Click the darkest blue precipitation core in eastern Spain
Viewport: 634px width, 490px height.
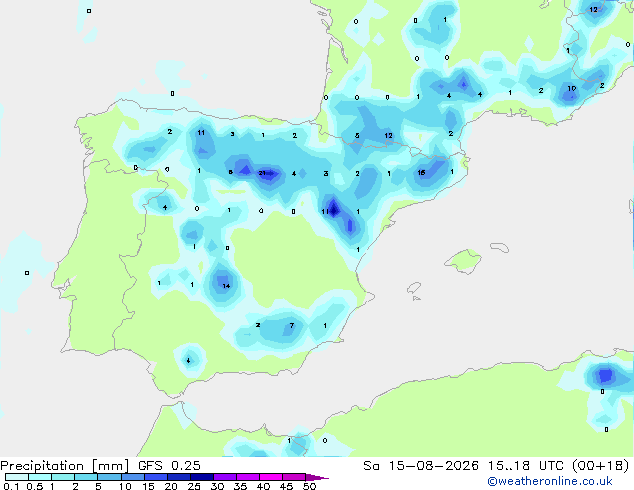click(x=334, y=209)
